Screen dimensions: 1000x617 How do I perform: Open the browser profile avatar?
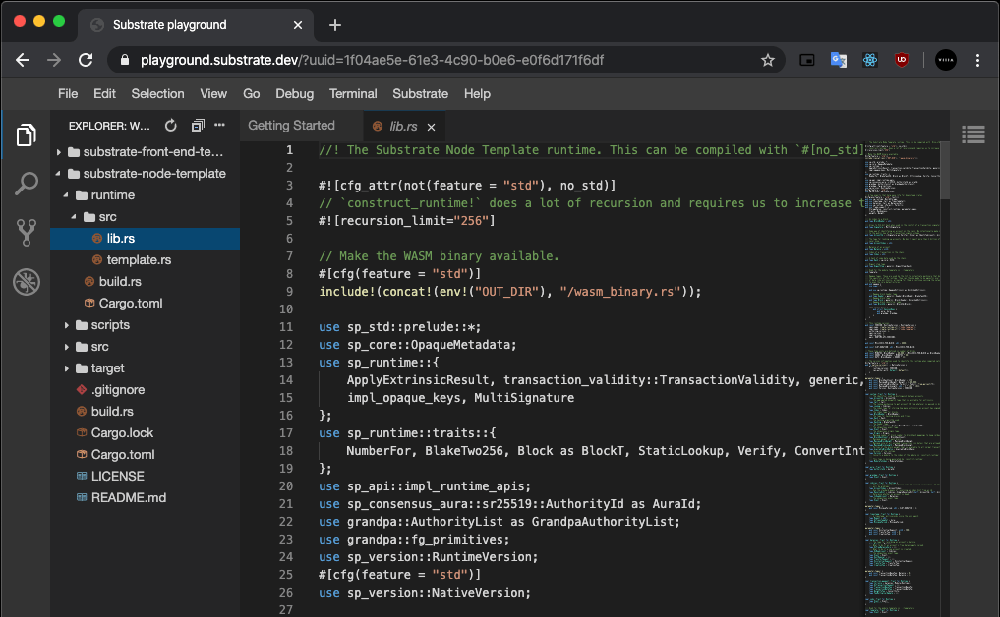(946, 60)
